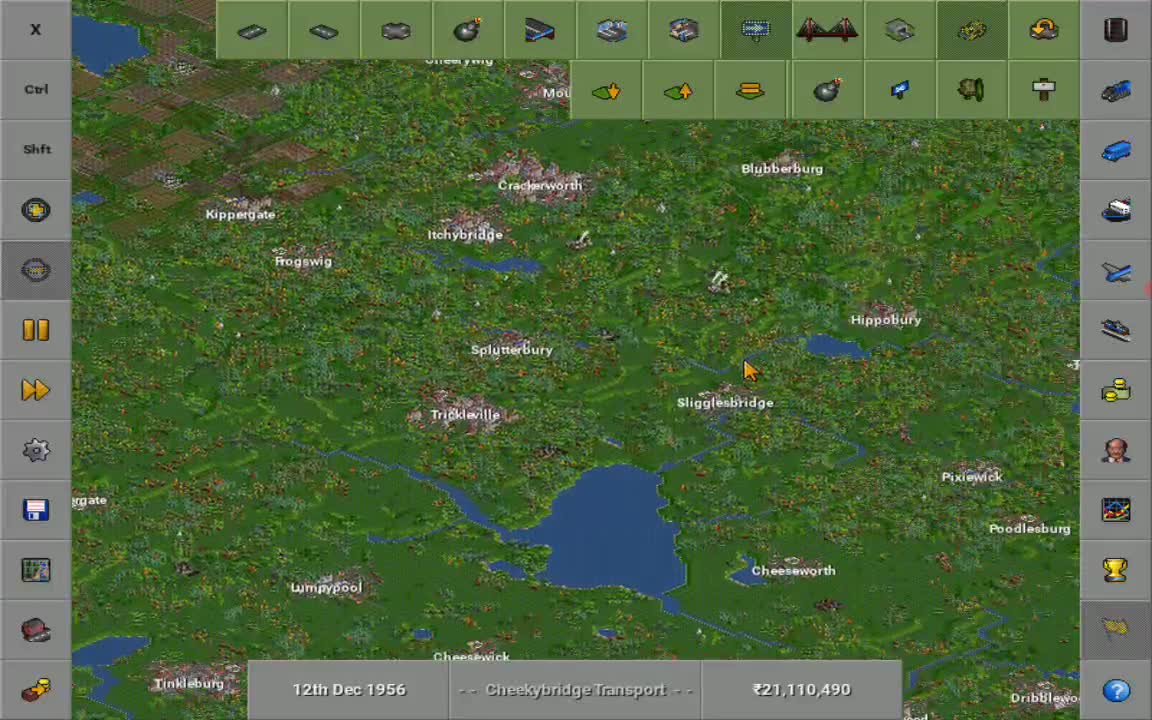Click the Tinkleburg town label
Image resolution: width=1152 pixels, height=720 pixels.
tap(189, 683)
